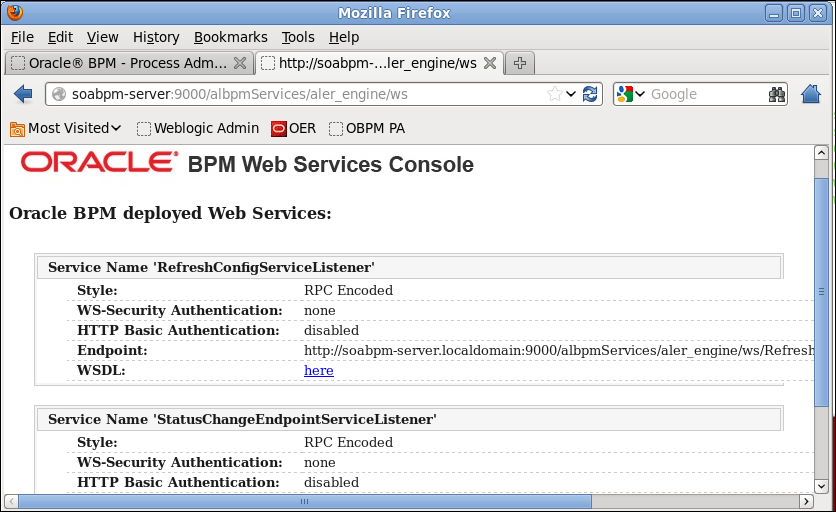Screen dimensions: 836x512
Task: Click the Oracle logo in page header
Action: pyautogui.click(x=99, y=162)
